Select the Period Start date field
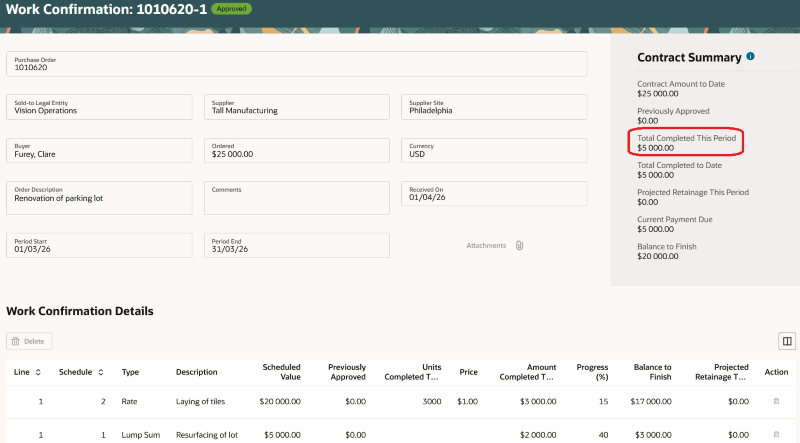The height and width of the screenshot is (443, 800). point(99,245)
